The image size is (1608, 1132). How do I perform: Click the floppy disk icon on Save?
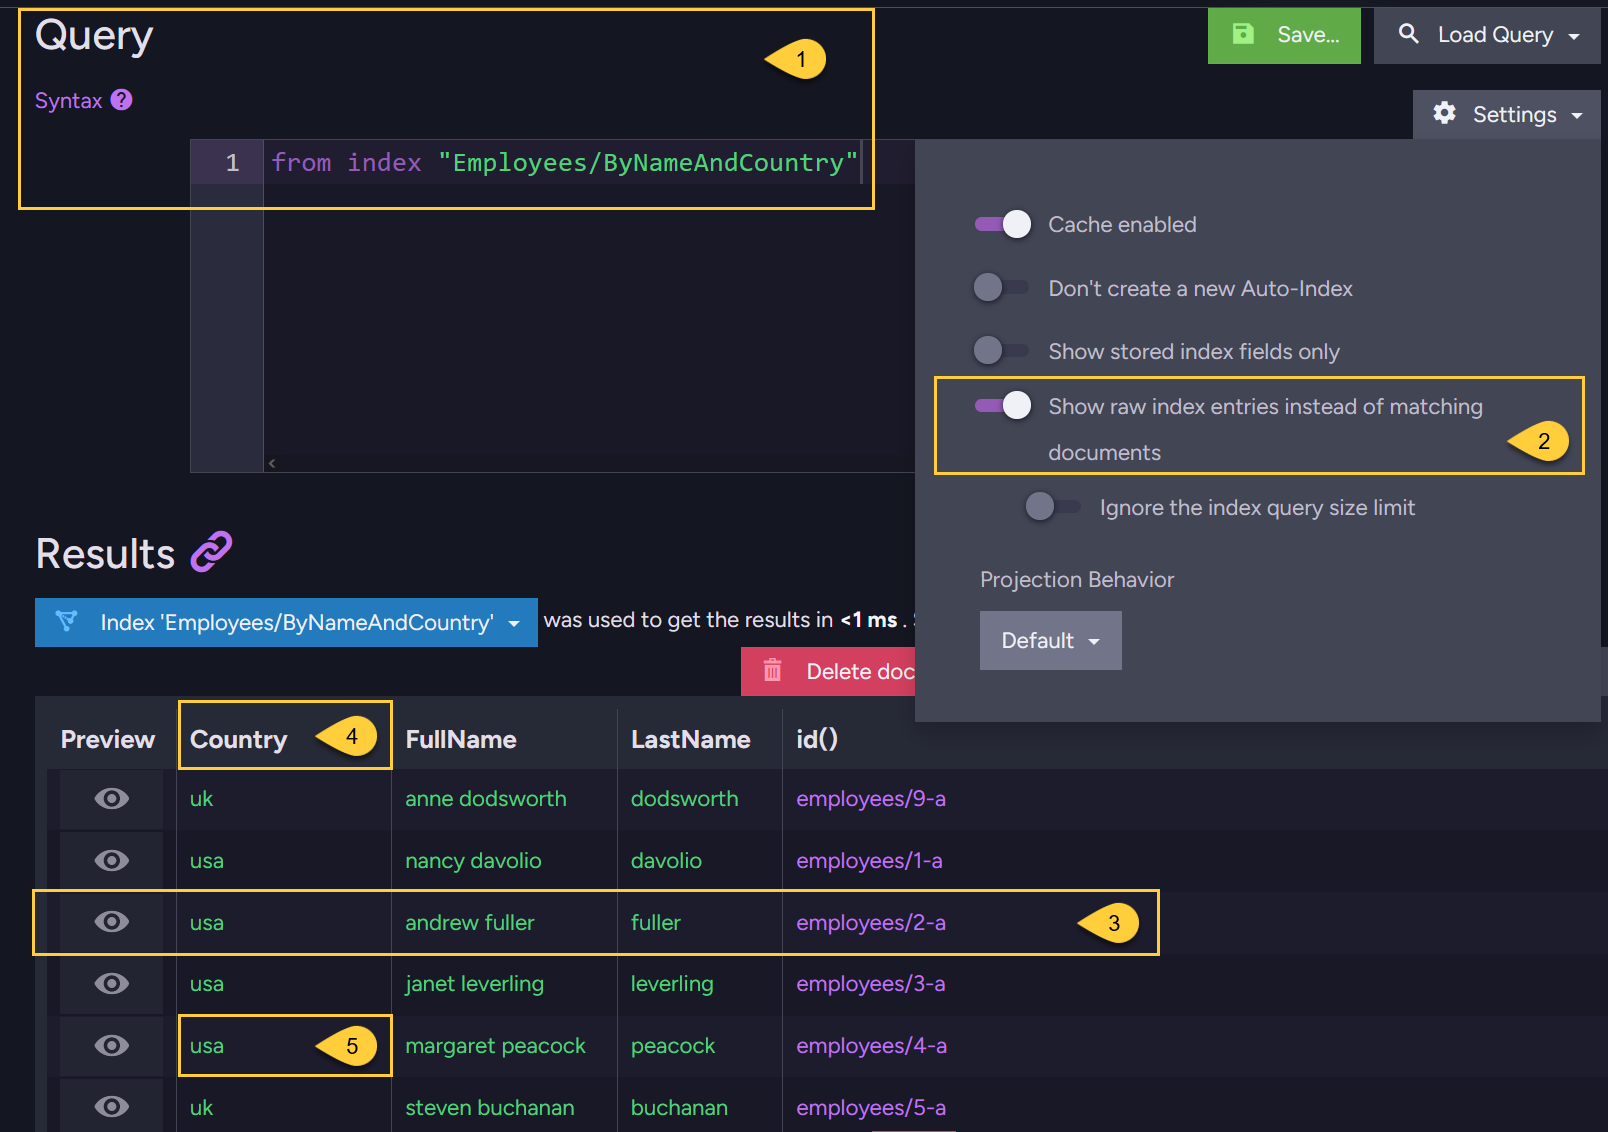(x=1243, y=34)
